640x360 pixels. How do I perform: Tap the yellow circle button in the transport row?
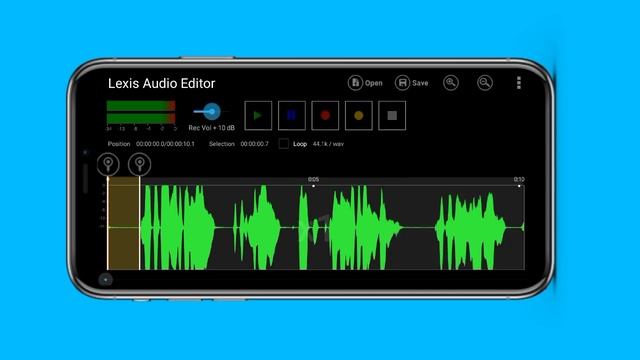point(358,116)
